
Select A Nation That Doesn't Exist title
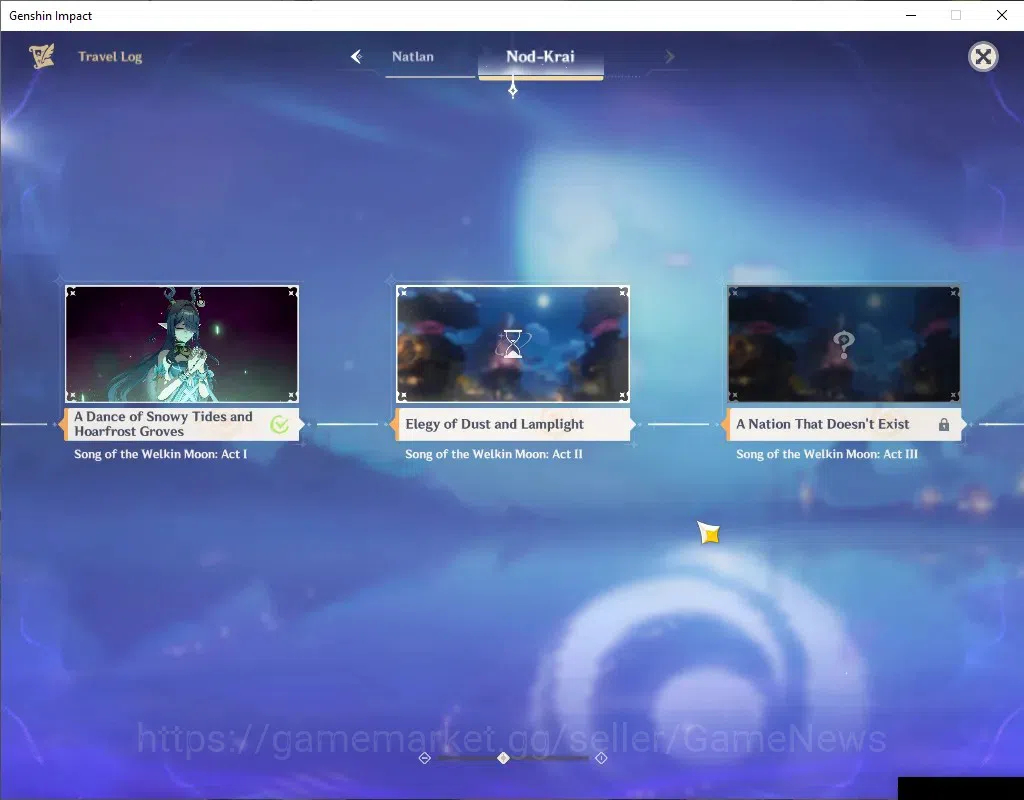(844, 424)
